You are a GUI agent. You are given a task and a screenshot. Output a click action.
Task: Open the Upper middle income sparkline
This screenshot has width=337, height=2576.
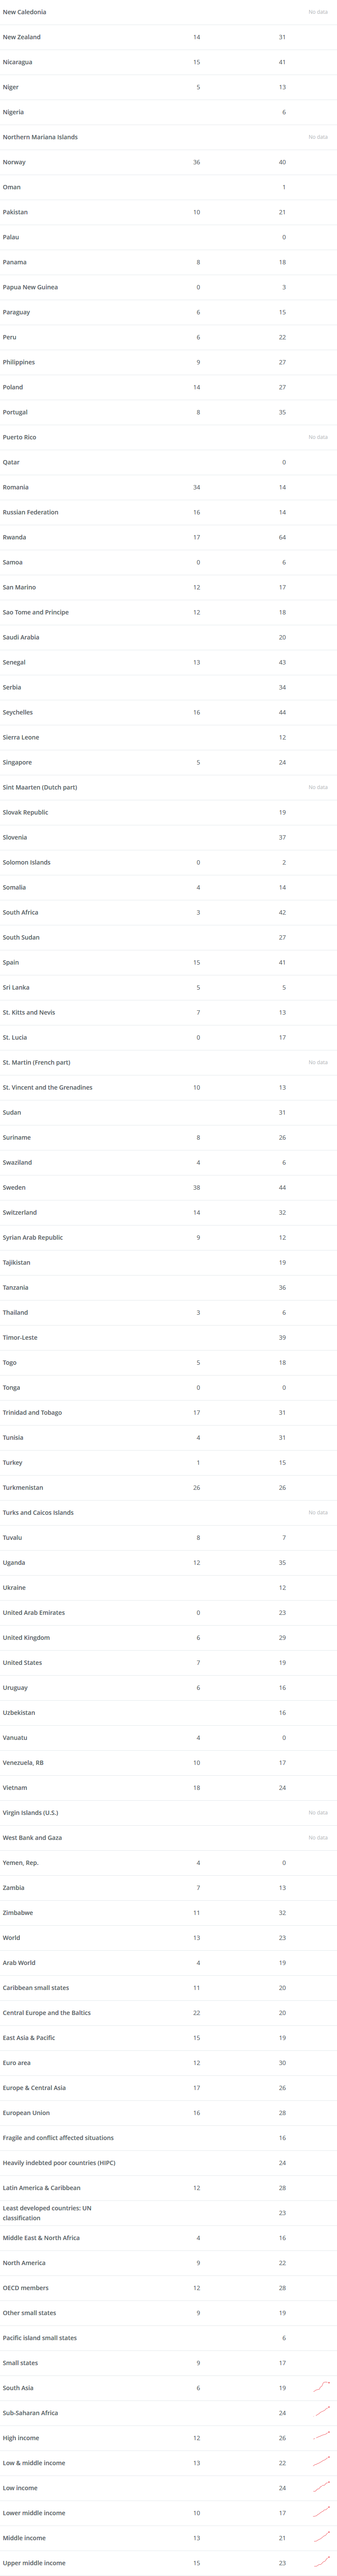[x=321, y=2561]
